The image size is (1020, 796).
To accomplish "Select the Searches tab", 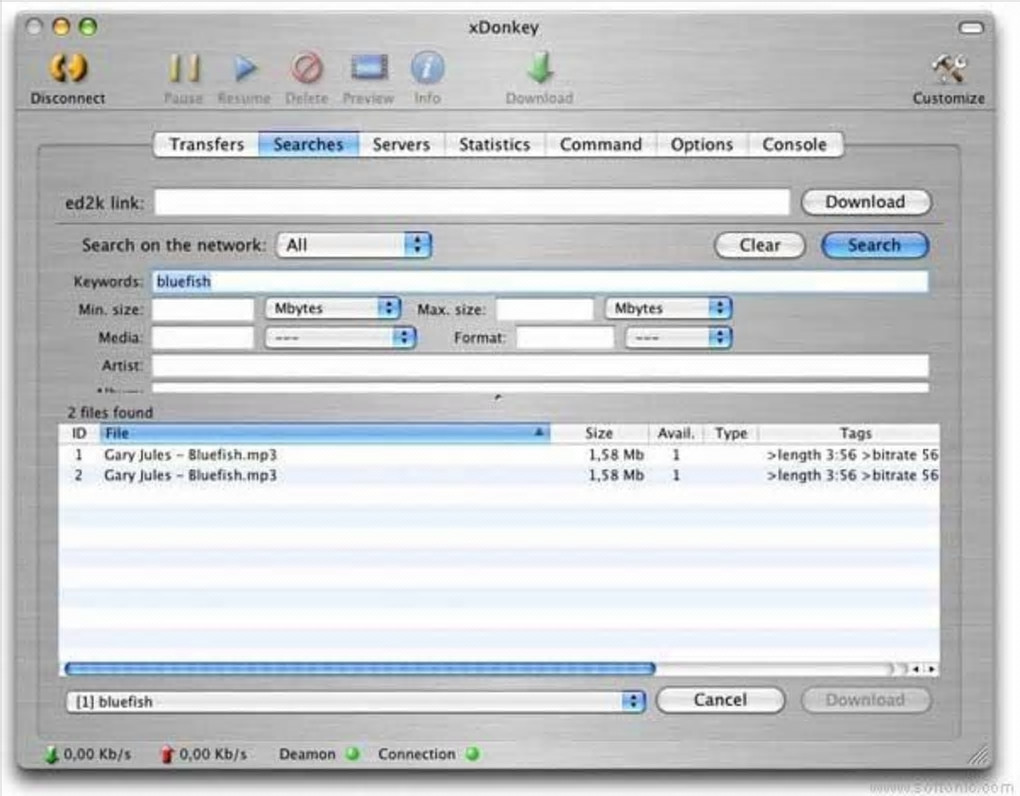I will (308, 144).
